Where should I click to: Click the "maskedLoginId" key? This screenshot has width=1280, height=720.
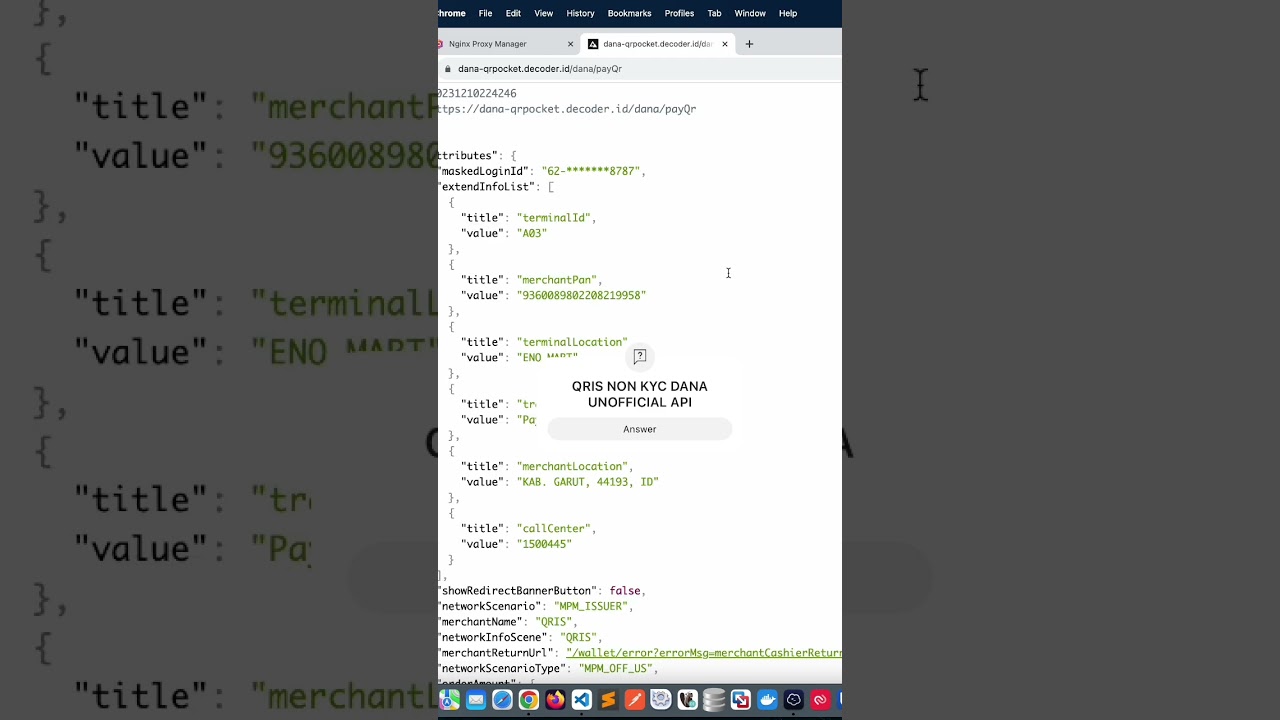(x=484, y=171)
